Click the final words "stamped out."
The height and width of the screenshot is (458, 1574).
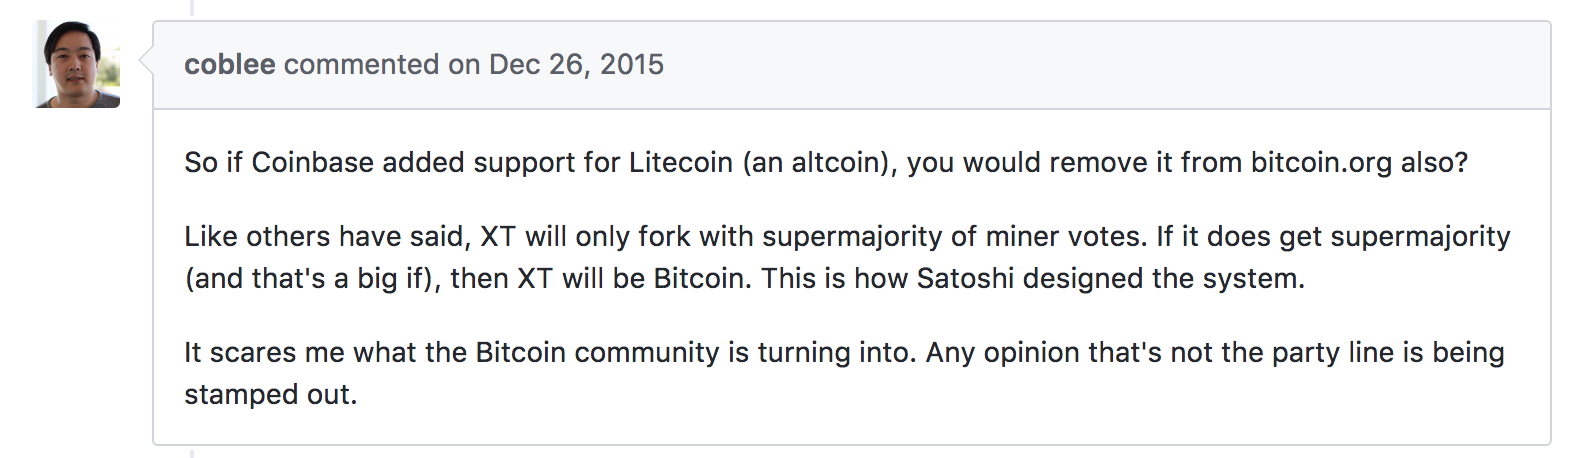point(270,394)
